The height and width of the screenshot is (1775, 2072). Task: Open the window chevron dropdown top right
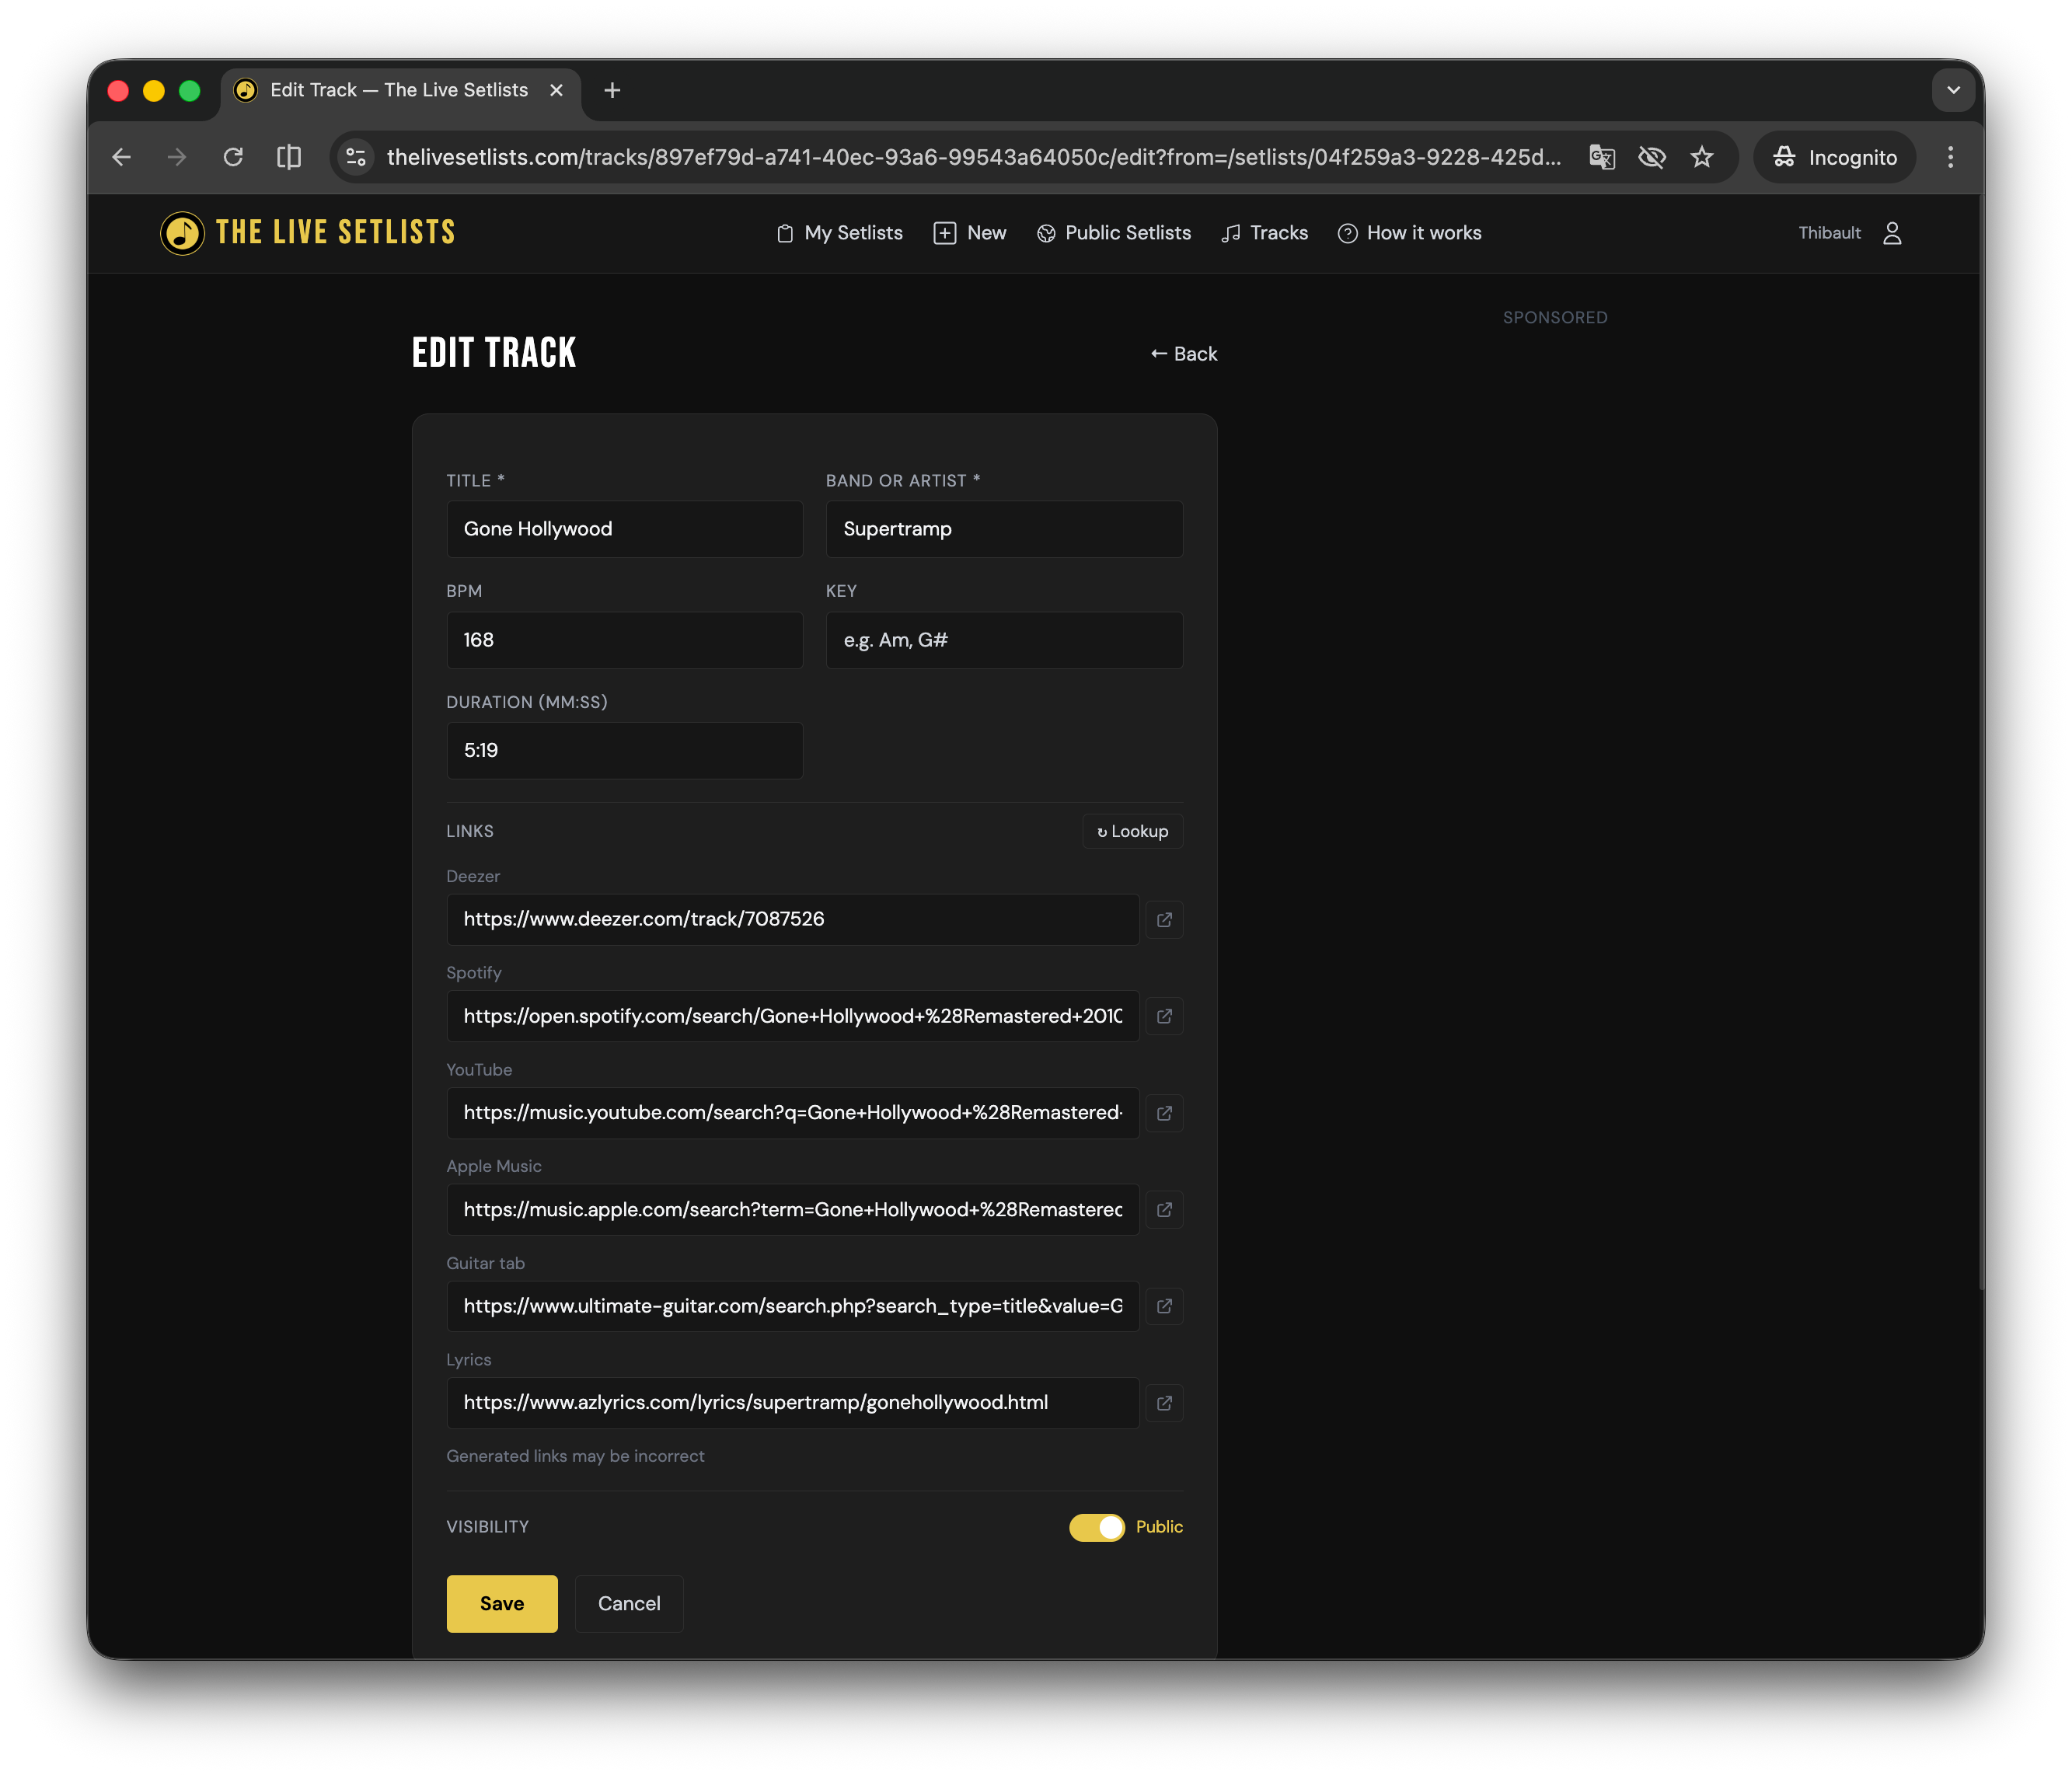(1953, 90)
